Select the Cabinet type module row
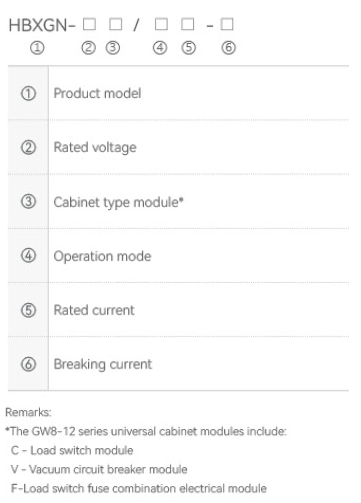The height and width of the screenshot is (503, 361). click(178, 202)
